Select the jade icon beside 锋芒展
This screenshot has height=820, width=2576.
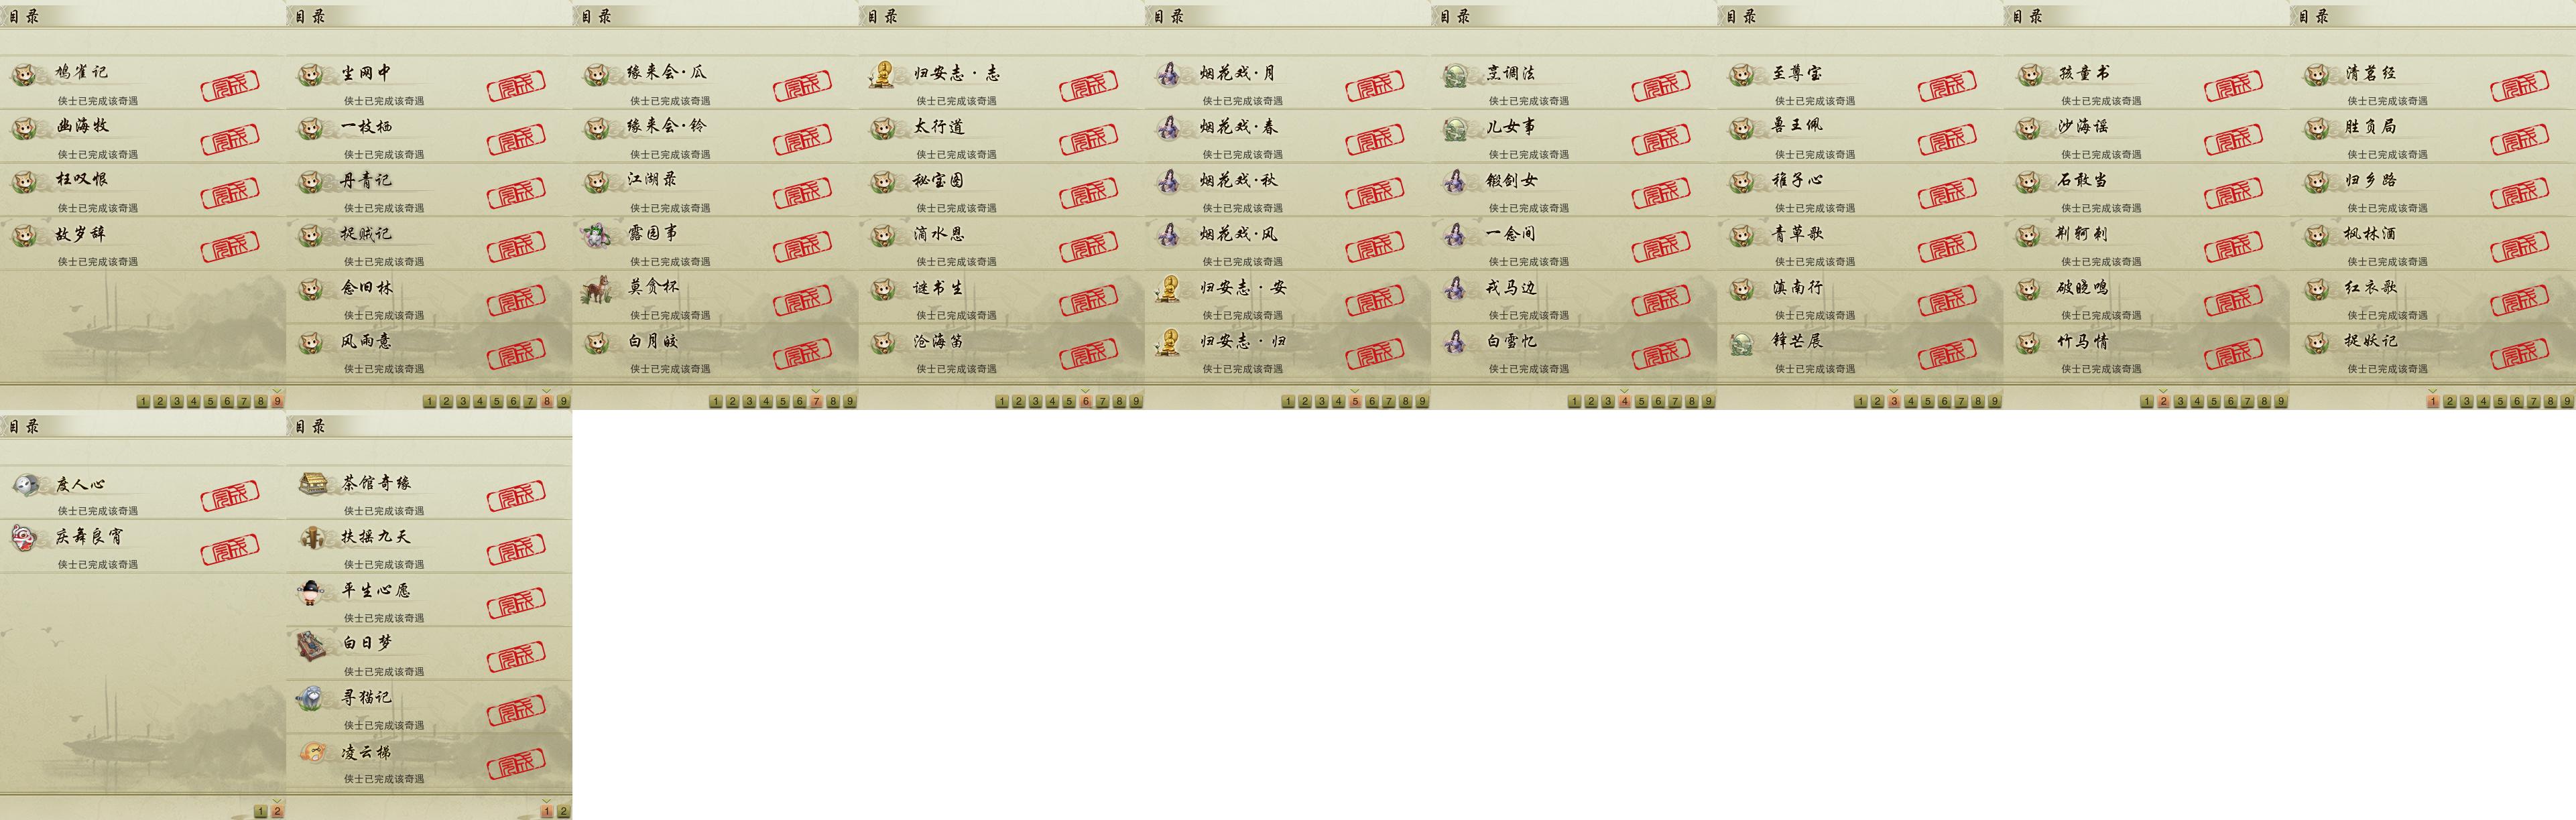tap(1741, 343)
